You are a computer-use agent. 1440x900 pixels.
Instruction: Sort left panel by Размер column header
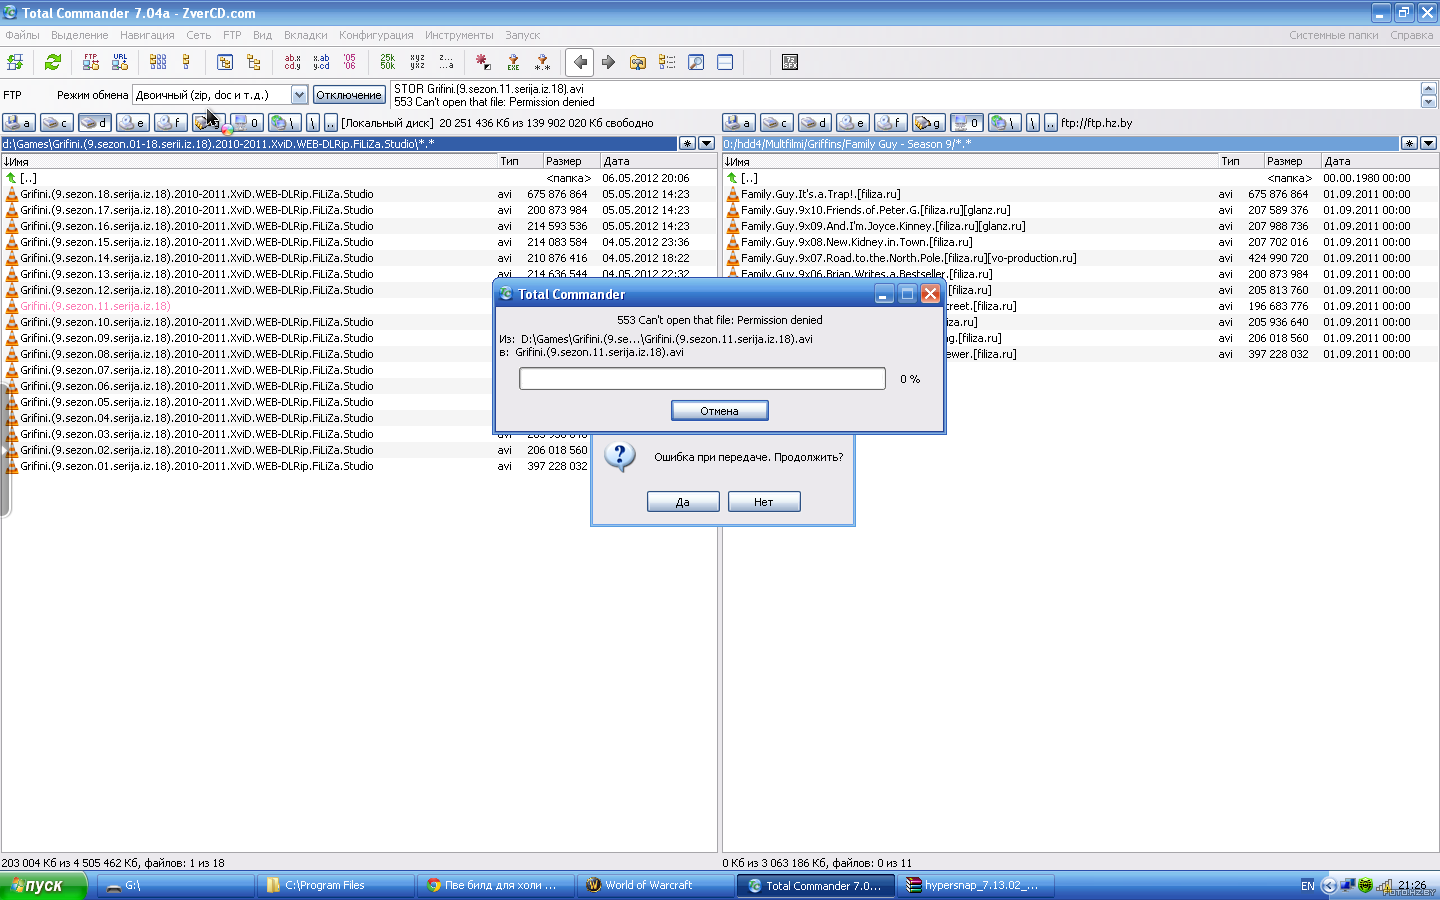570,161
